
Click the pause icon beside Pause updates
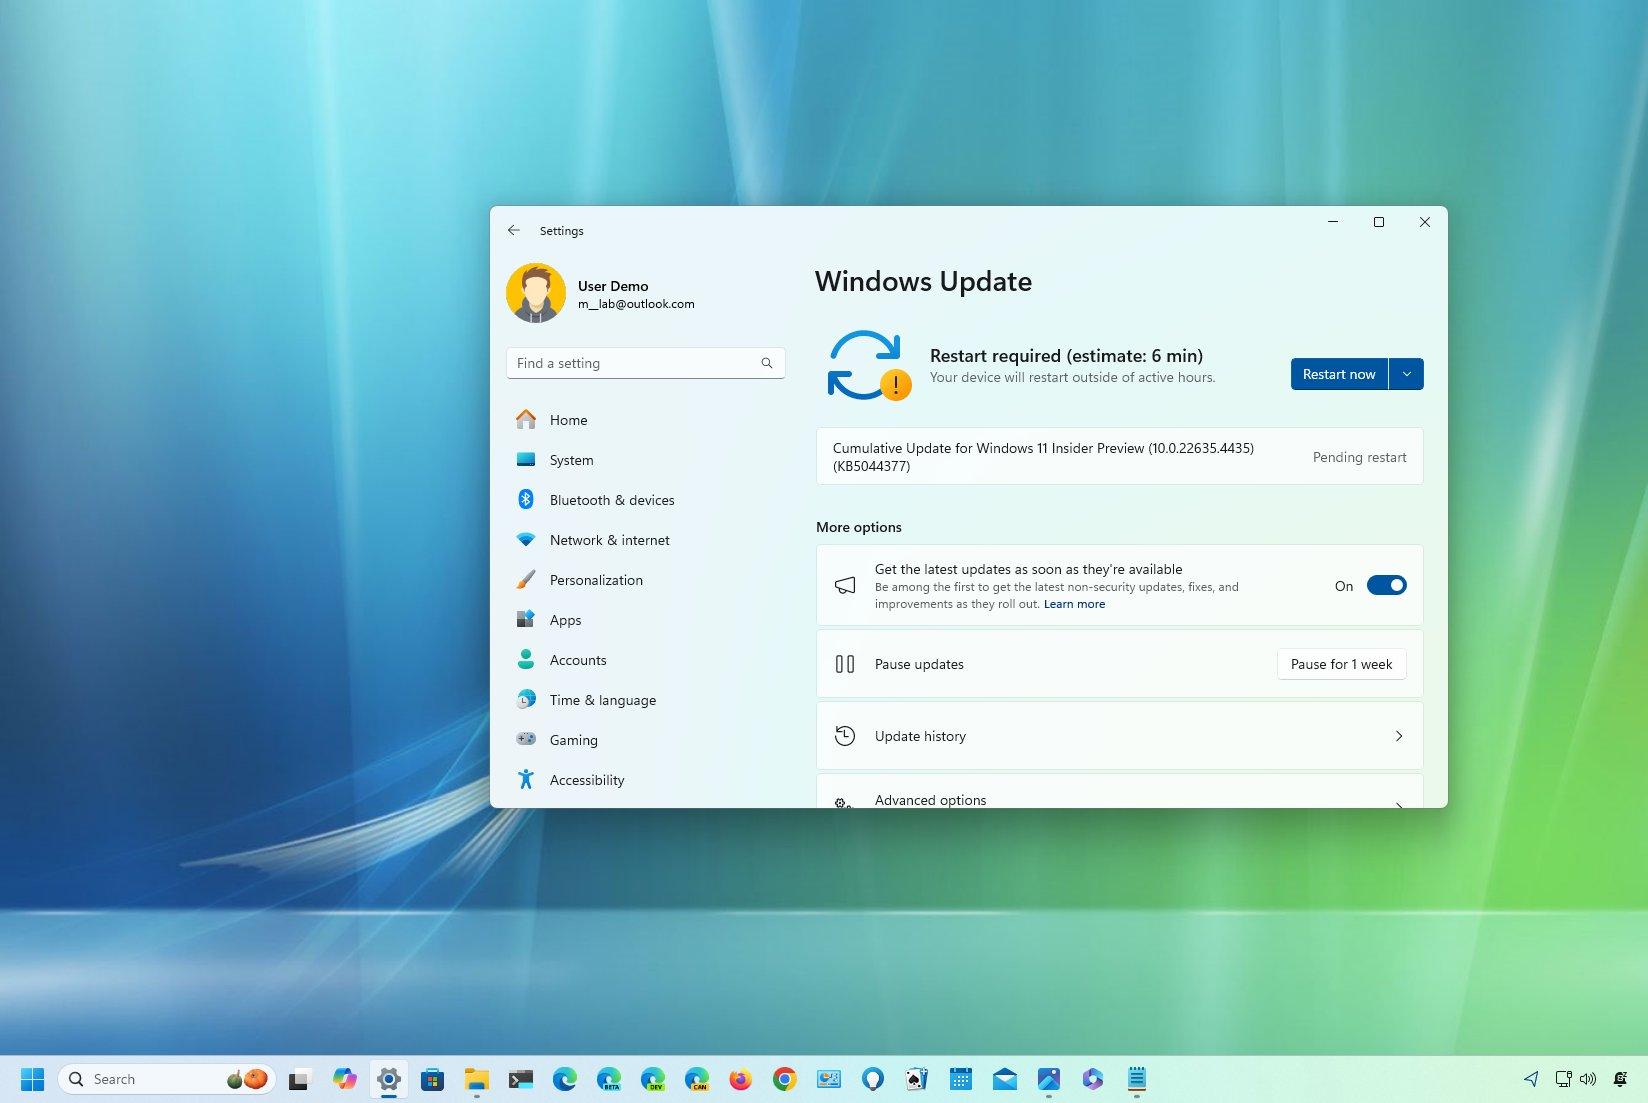pyautogui.click(x=845, y=664)
